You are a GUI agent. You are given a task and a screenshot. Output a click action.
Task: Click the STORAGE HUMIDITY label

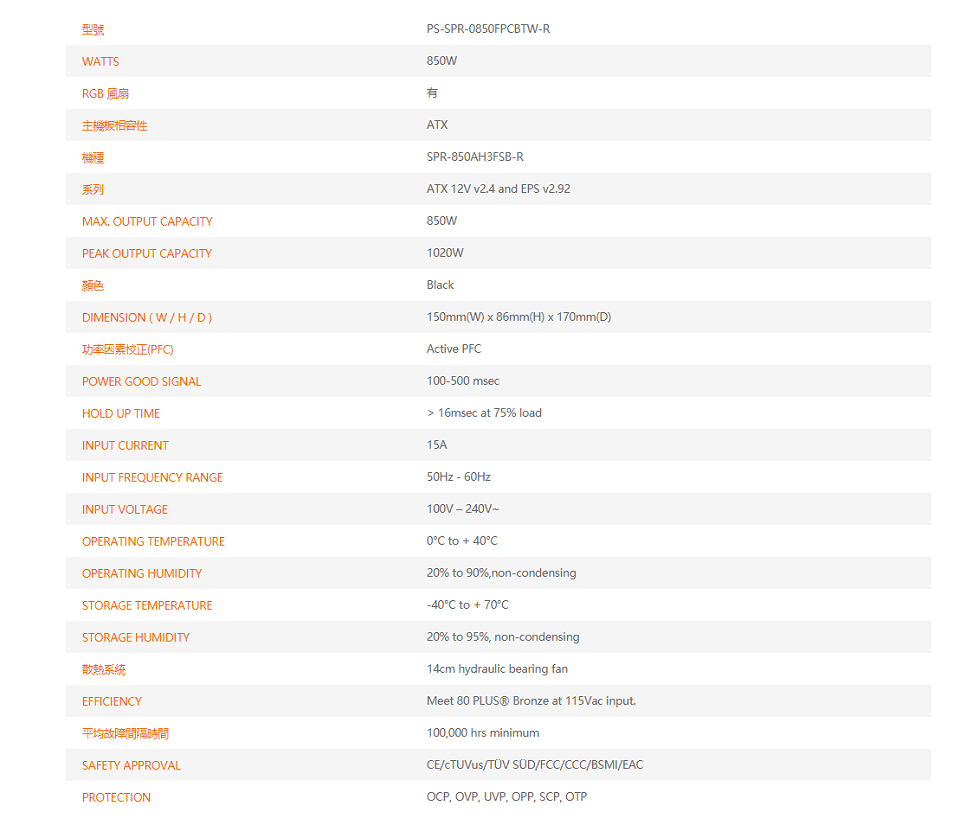pos(135,638)
